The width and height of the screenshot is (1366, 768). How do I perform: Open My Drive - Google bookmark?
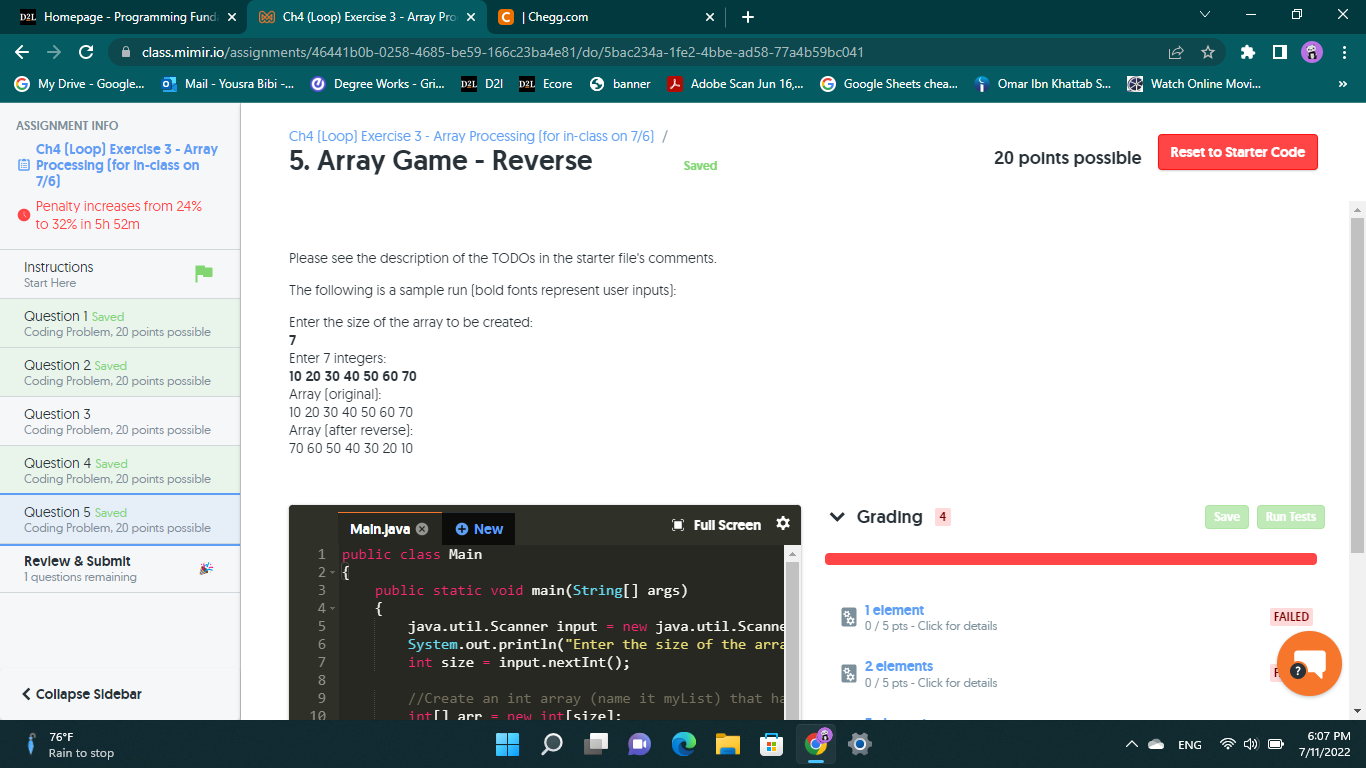coord(80,84)
